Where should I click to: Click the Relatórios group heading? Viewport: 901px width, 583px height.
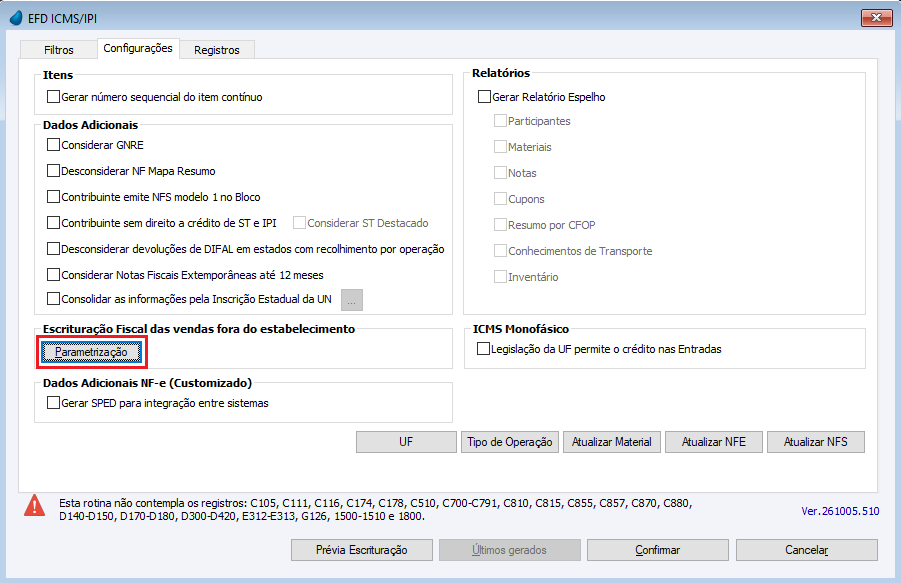501,73
